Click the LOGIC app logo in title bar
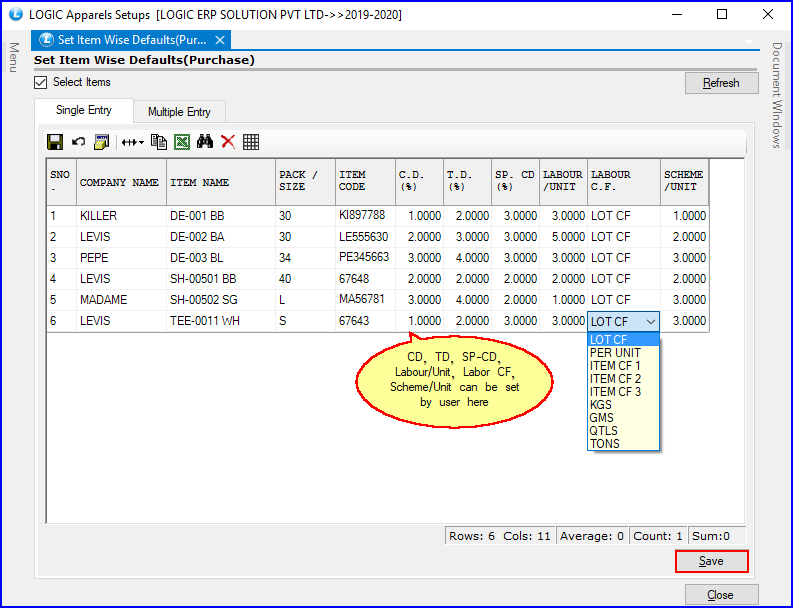 tap(15, 14)
